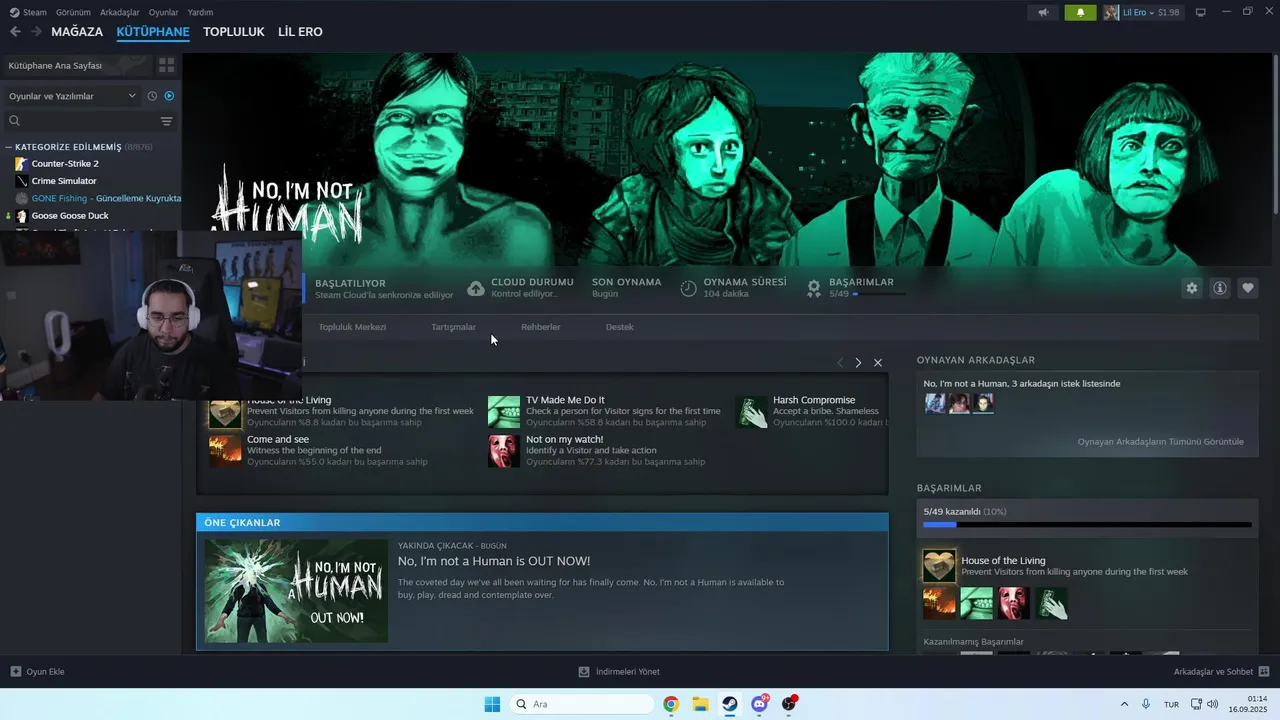
Task: Open OUT NOW news thumbnail
Action: 296,591
